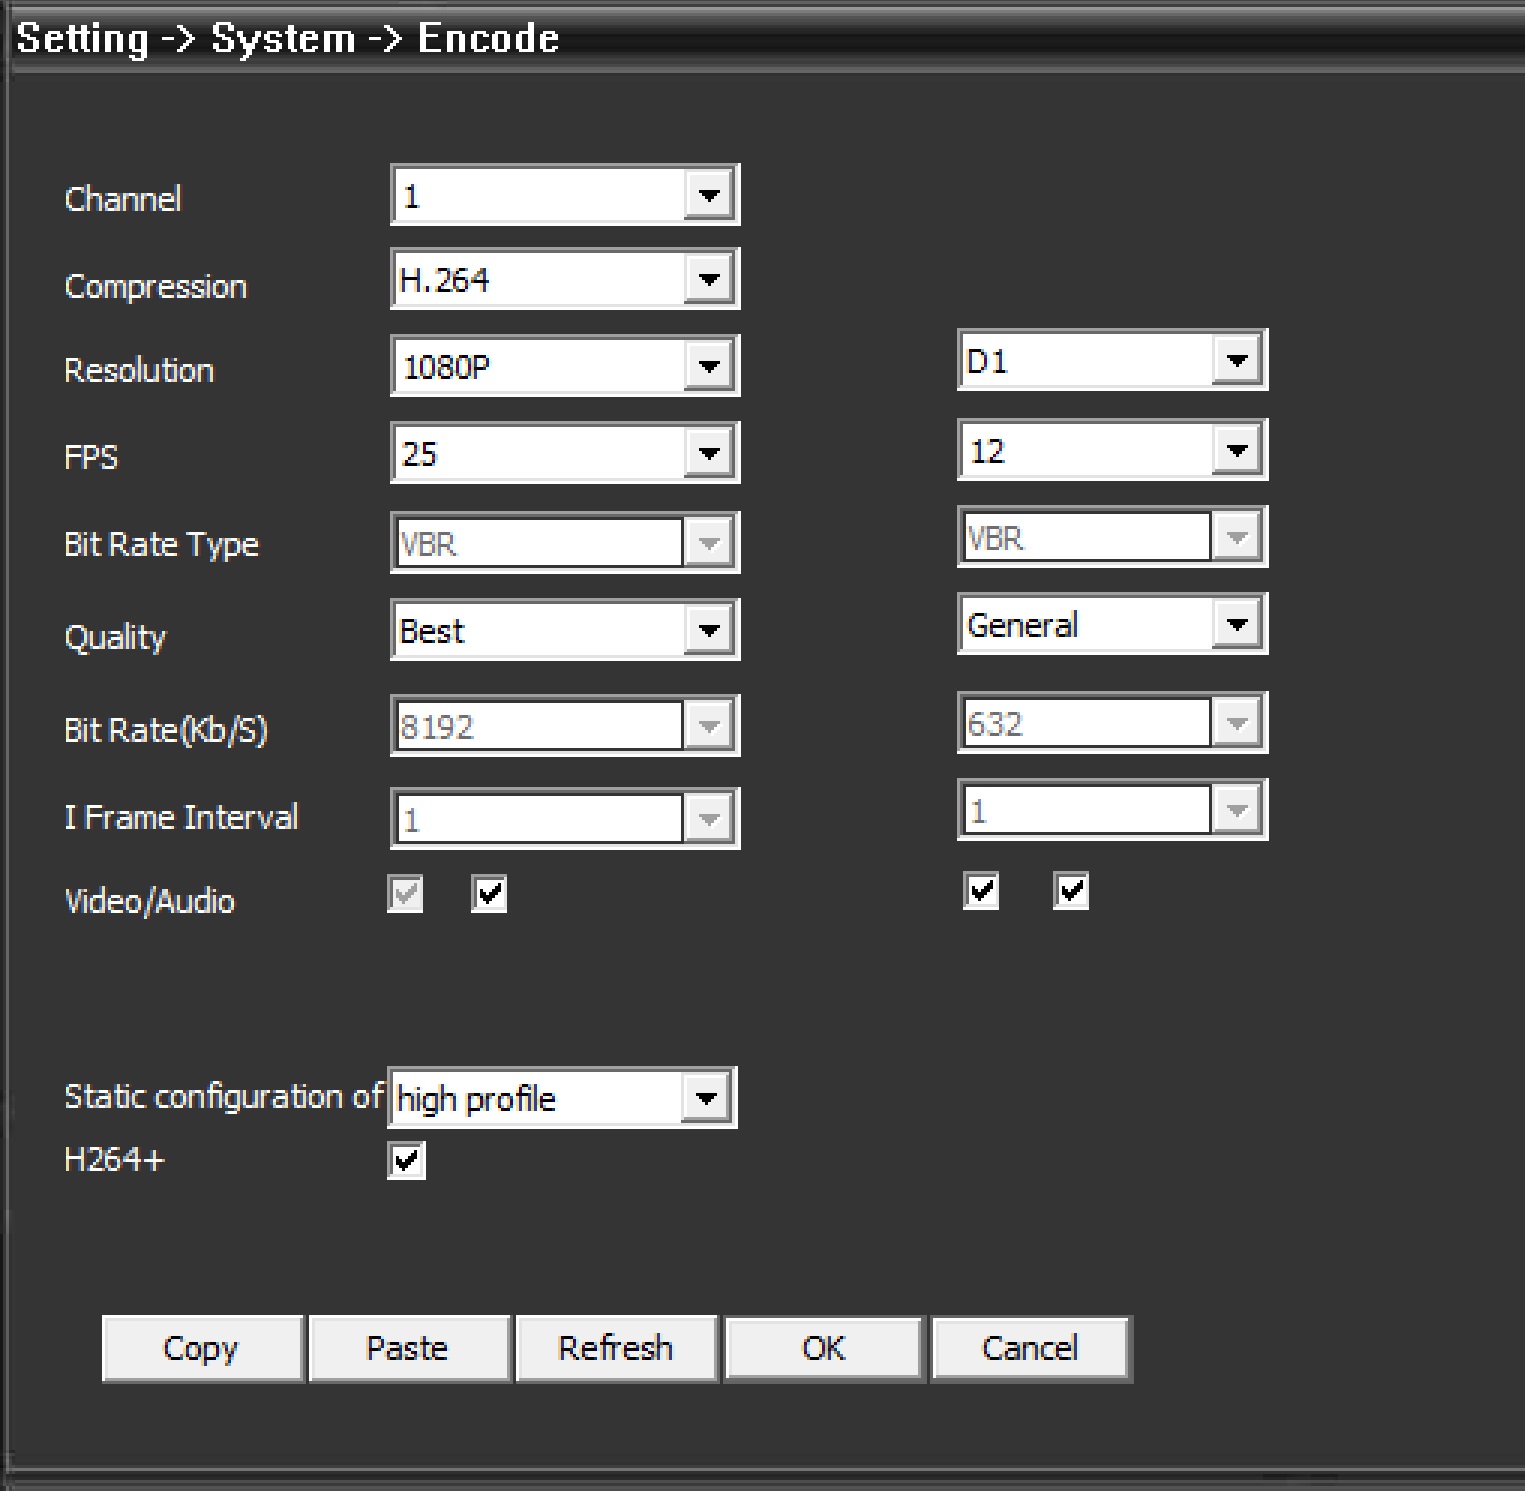
Task: Click the Paste button
Action: tap(408, 1349)
